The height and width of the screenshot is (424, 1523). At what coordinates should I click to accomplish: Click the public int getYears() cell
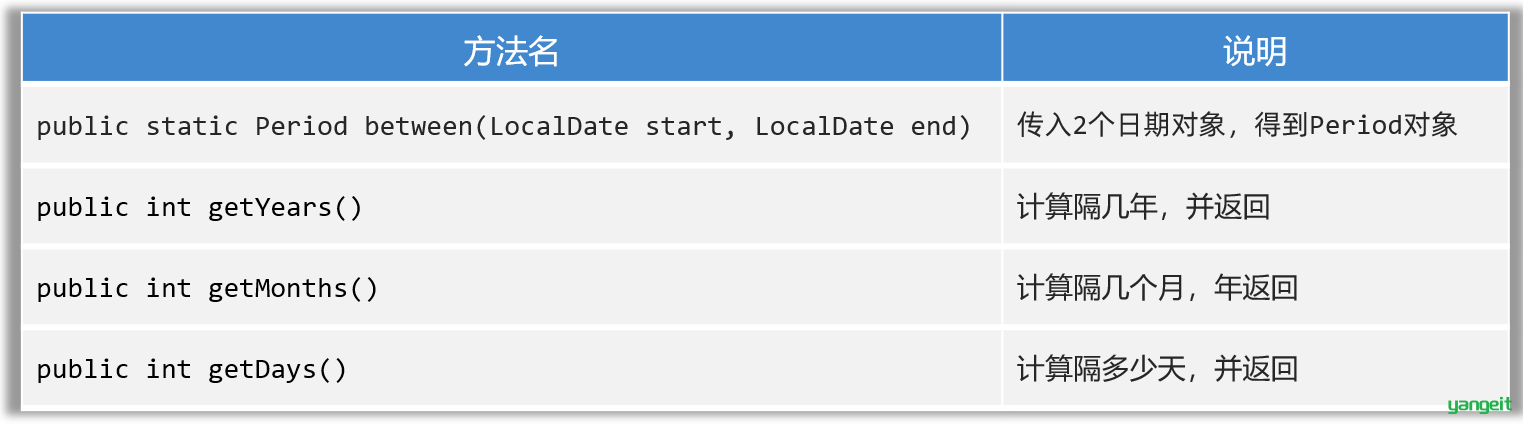click(511, 206)
